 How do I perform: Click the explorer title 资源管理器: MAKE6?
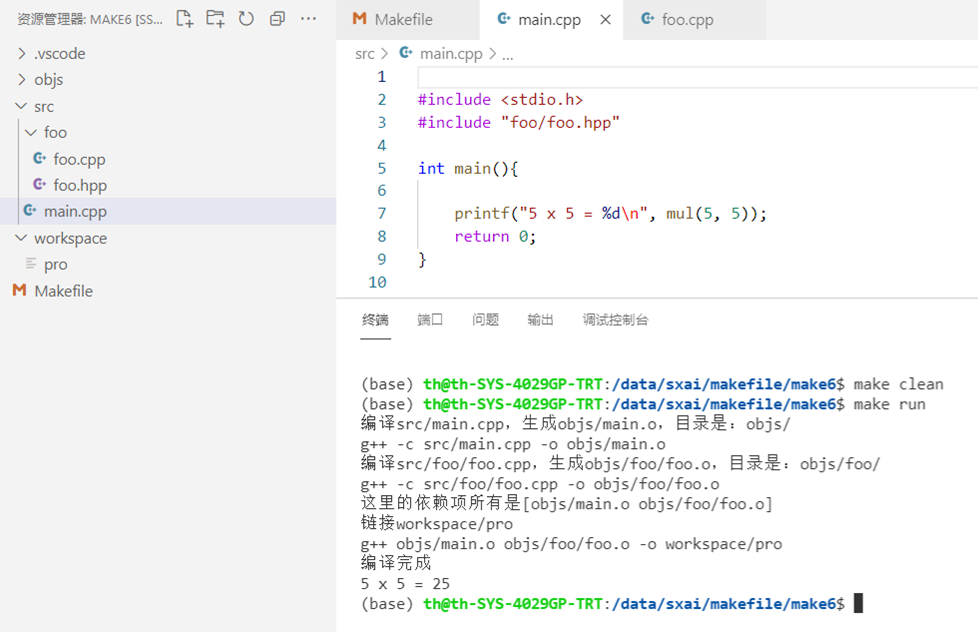pyautogui.click(x=89, y=19)
